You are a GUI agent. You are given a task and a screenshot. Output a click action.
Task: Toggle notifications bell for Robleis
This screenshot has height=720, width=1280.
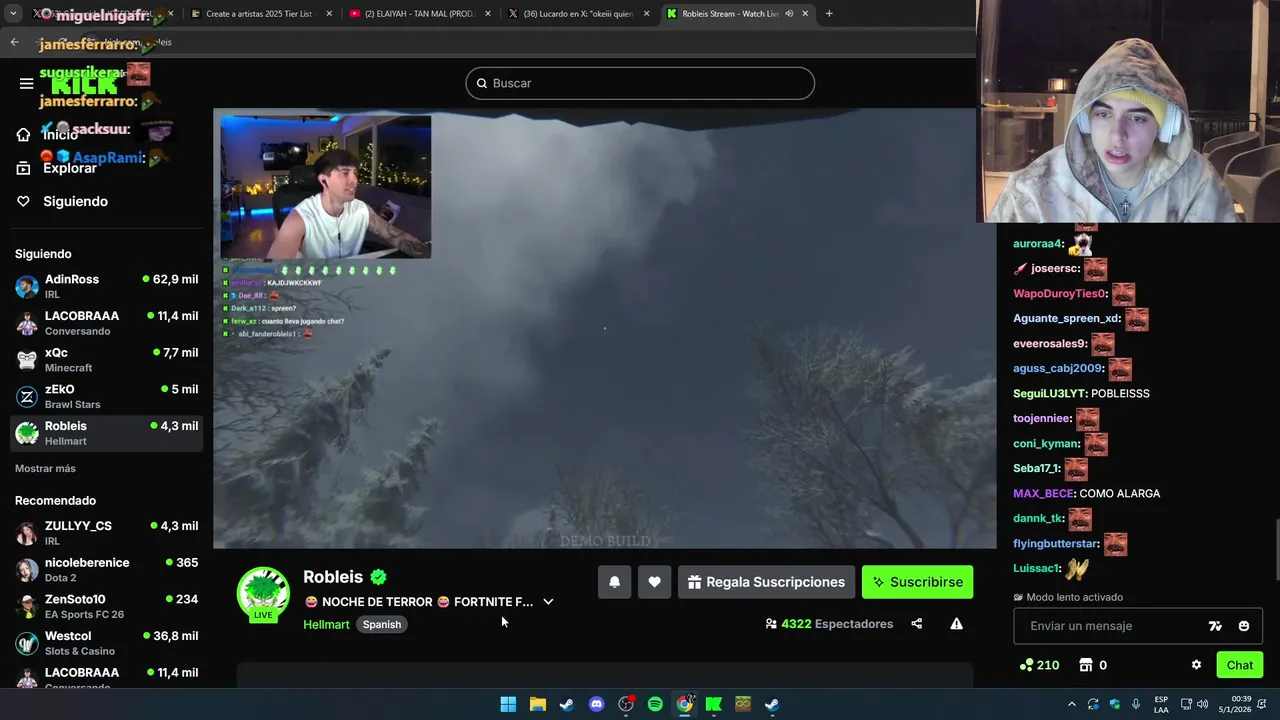point(615,582)
